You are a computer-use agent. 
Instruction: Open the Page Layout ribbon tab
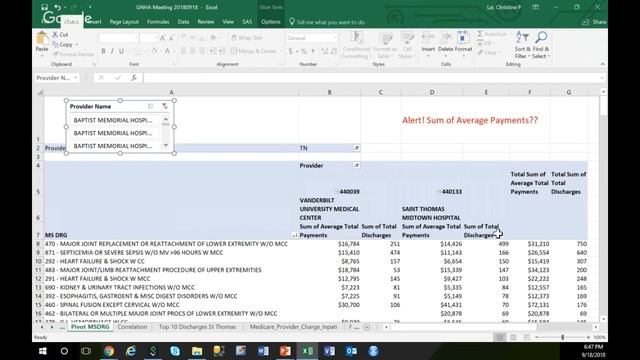[124, 22]
